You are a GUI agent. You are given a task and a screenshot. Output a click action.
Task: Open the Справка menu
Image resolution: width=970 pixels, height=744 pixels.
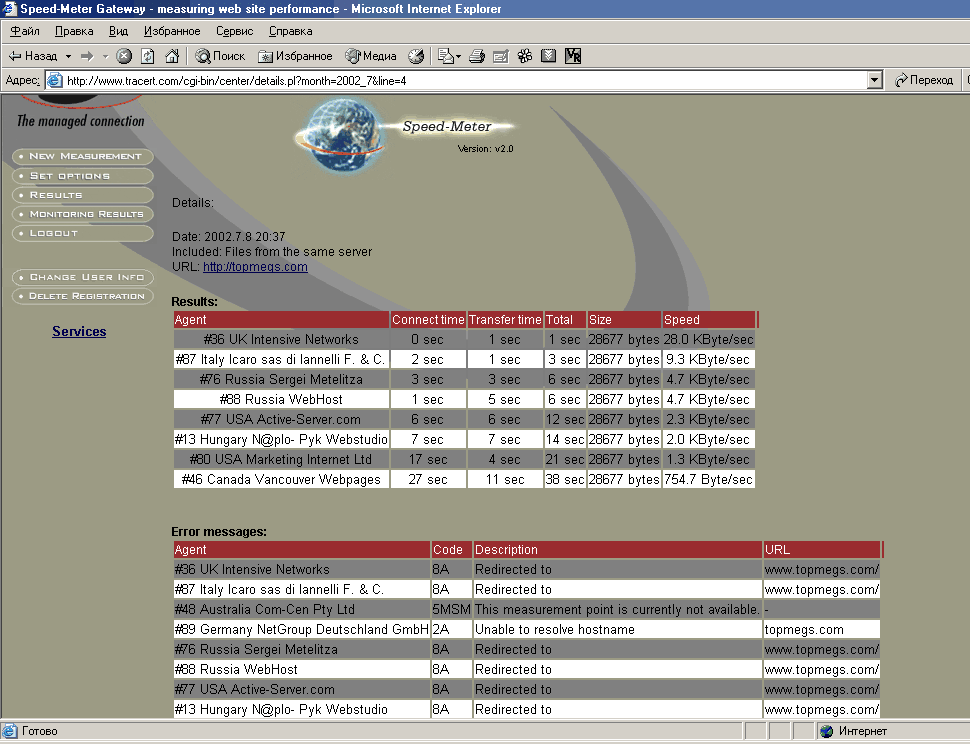point(290,31)
